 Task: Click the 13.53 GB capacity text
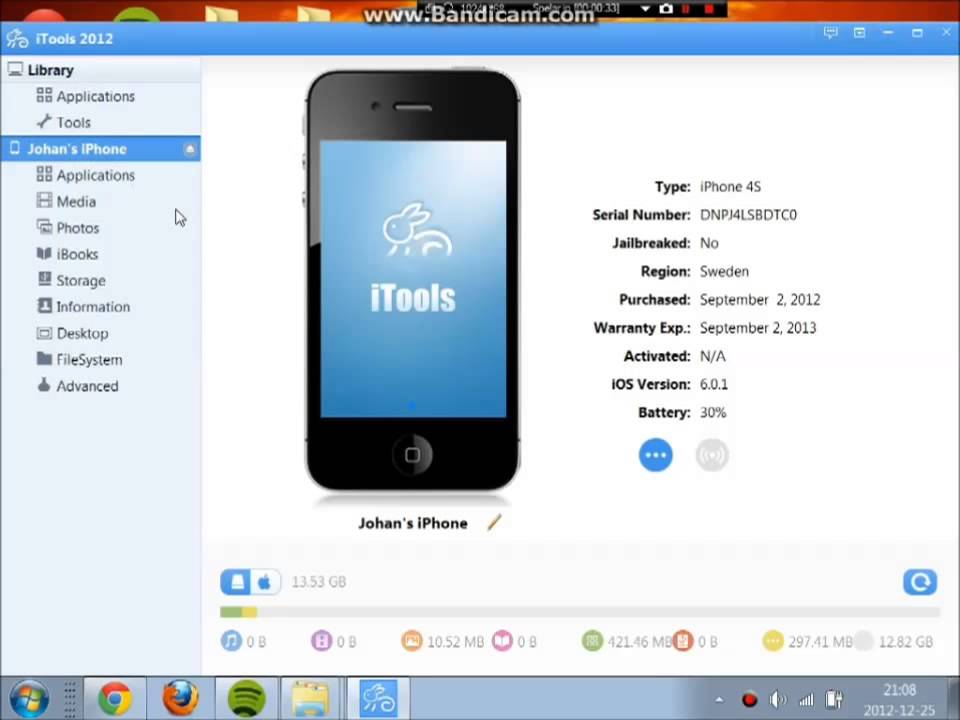tap(319, 582)
